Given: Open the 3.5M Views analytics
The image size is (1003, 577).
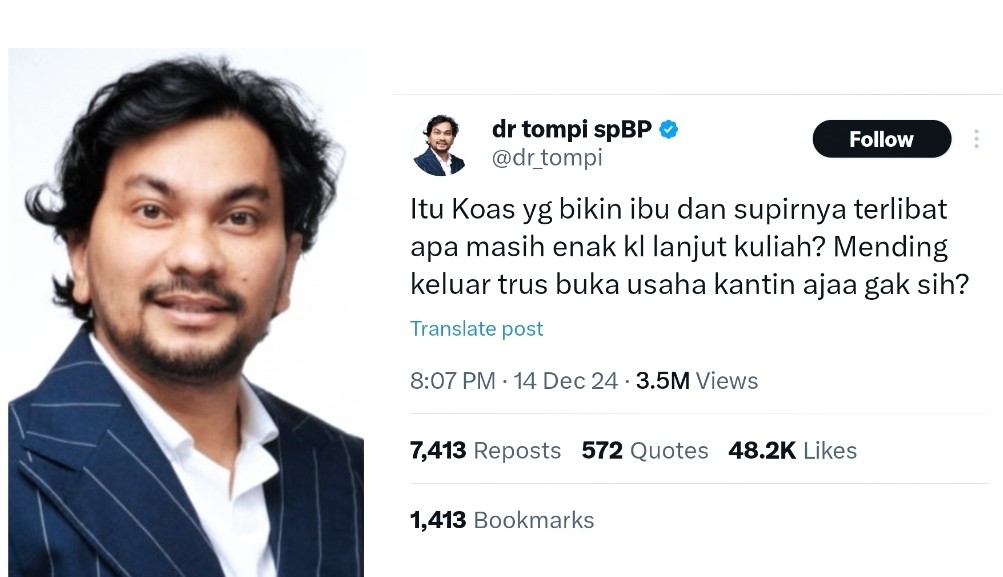Looking at the screenshot, I should click(x=697, y=381).
